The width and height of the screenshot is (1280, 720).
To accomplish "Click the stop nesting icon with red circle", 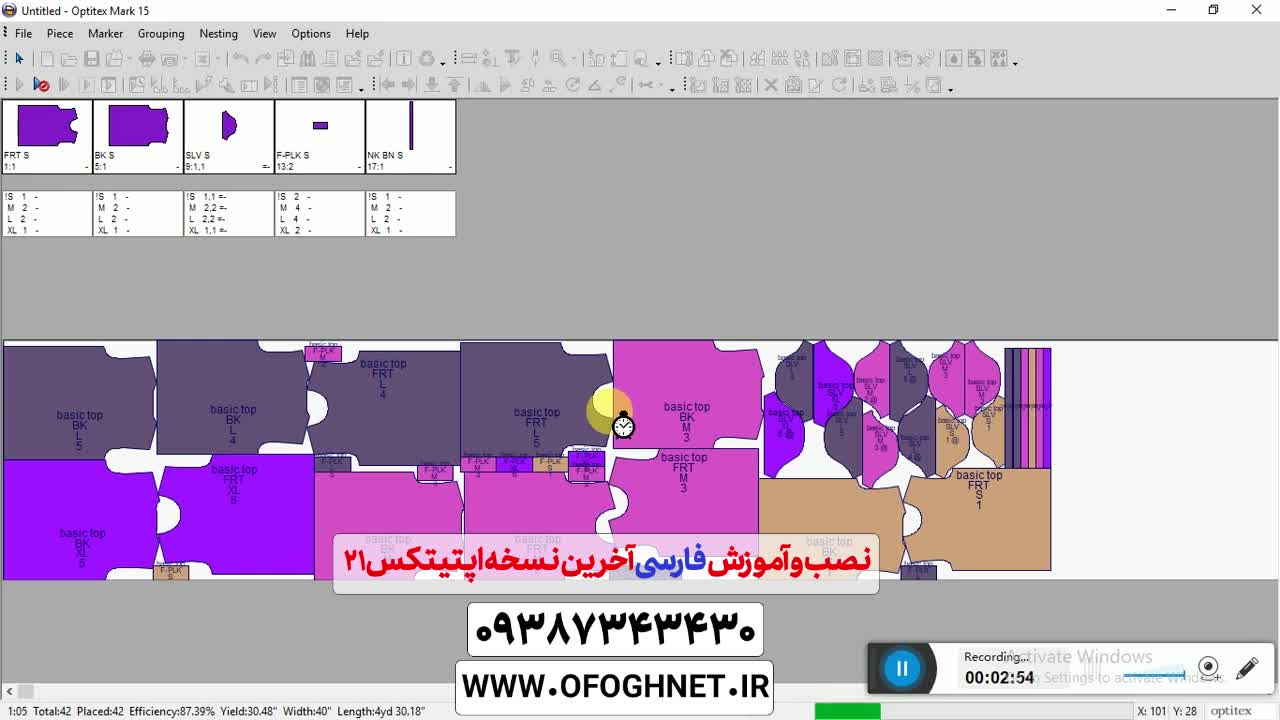I will point(41,85).
